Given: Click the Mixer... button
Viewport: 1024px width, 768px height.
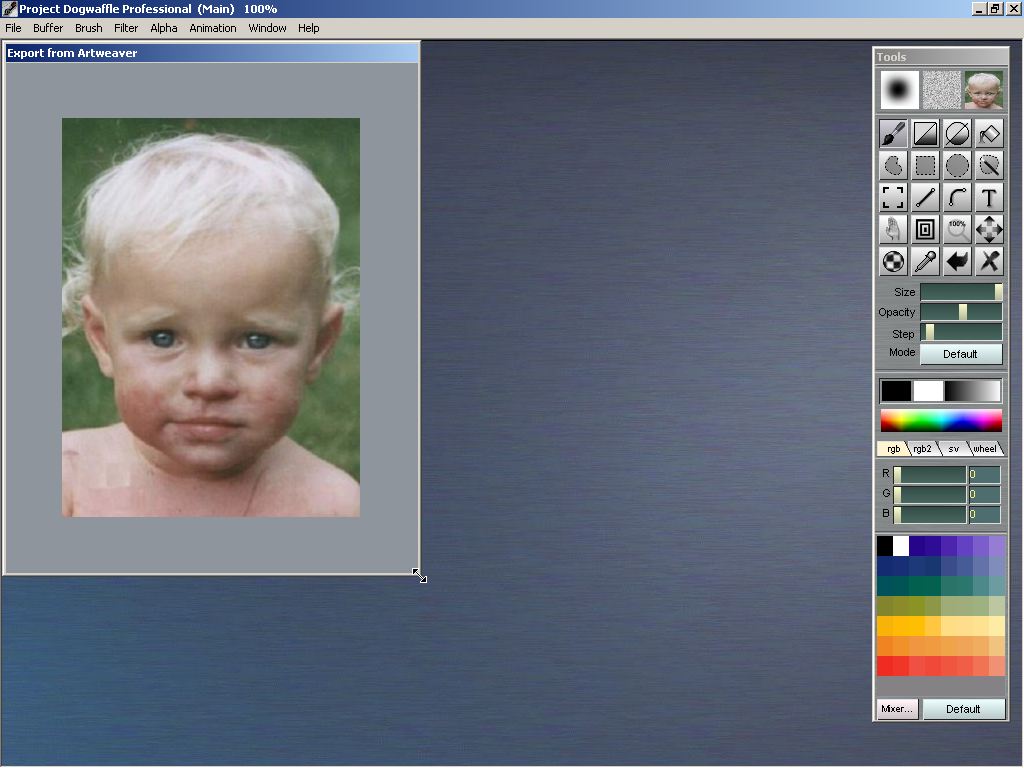Looking at the screenshot, I should click(x=897, y=709).
